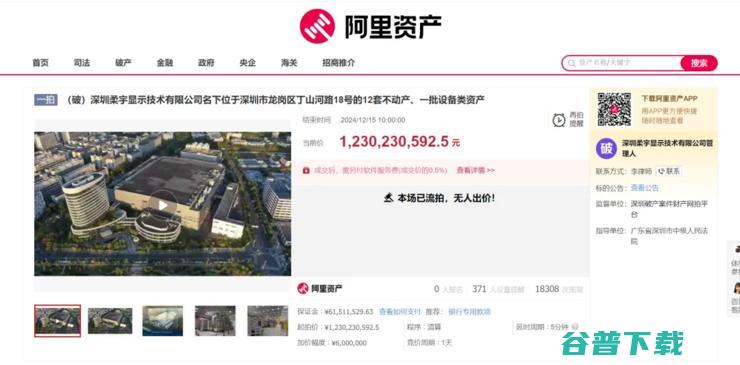Select the second aerial view thumbnail
The height and width of the screenshot is (365, 740).
coord(110,321)
